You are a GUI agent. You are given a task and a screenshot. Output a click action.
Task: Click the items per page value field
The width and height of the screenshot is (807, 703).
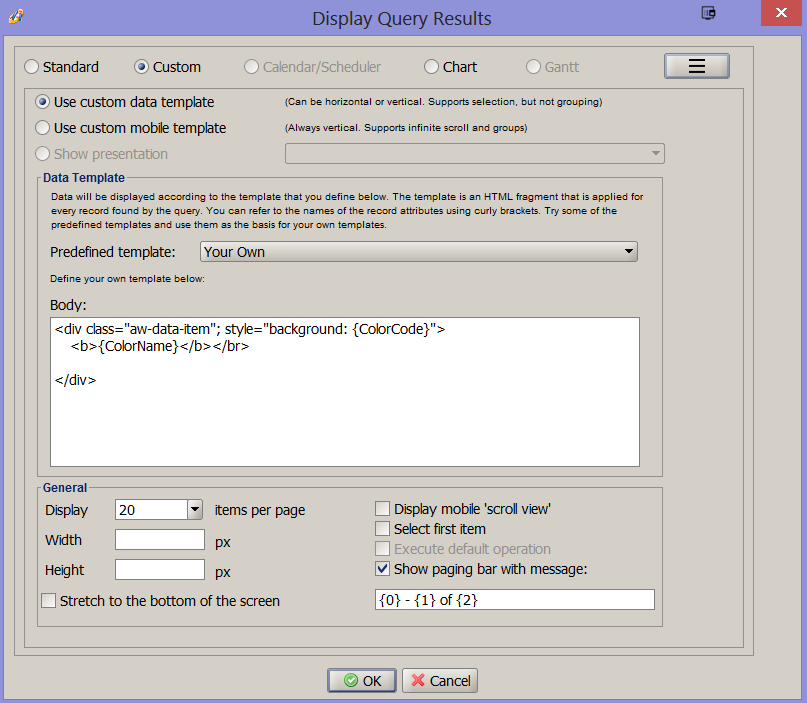tap(151, 510)
